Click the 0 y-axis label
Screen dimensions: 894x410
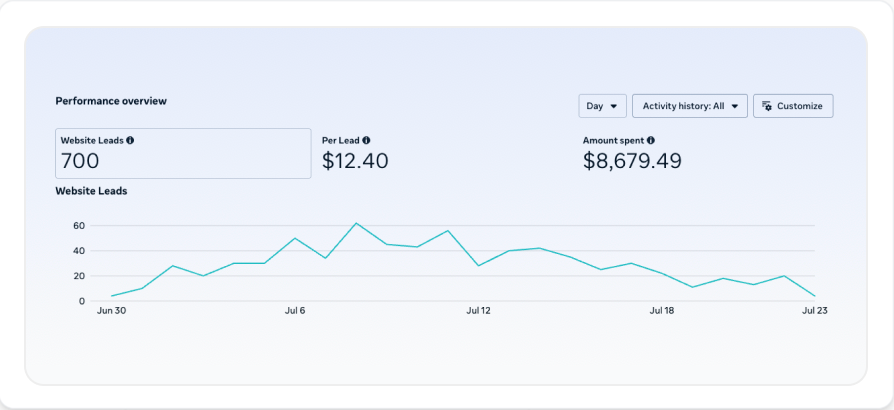(x=82, y=301)
